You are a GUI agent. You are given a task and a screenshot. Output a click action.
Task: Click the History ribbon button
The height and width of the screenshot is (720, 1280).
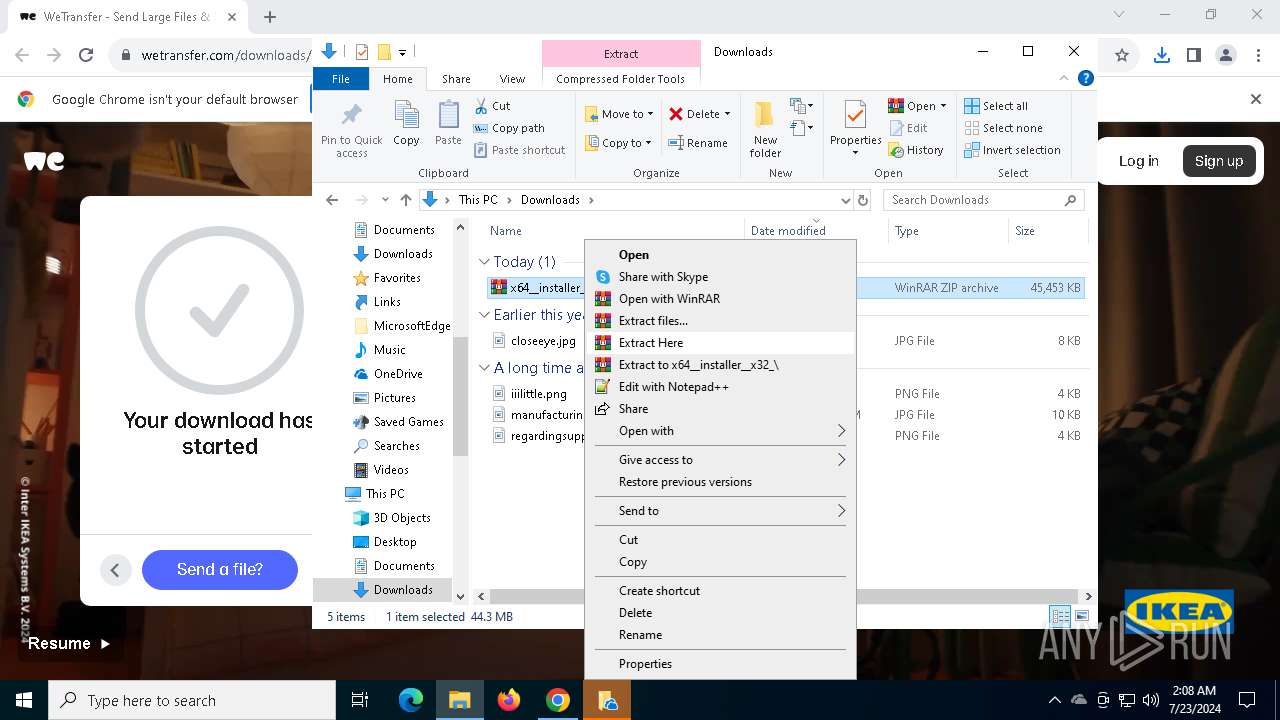pos(915,150)
